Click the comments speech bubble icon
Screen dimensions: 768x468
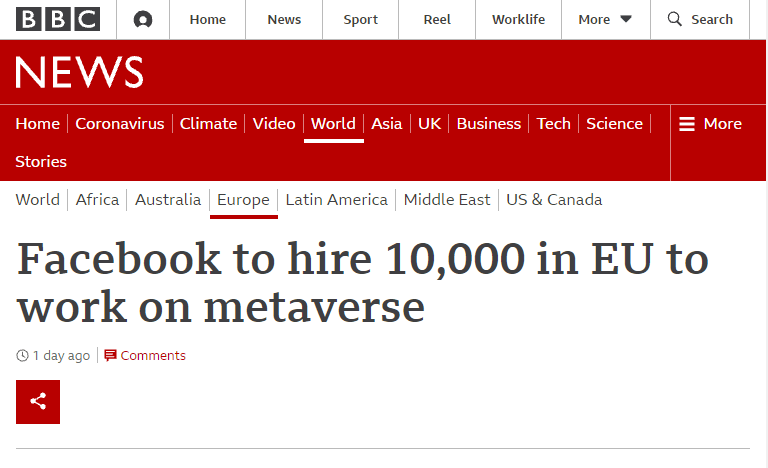point(110,355)
